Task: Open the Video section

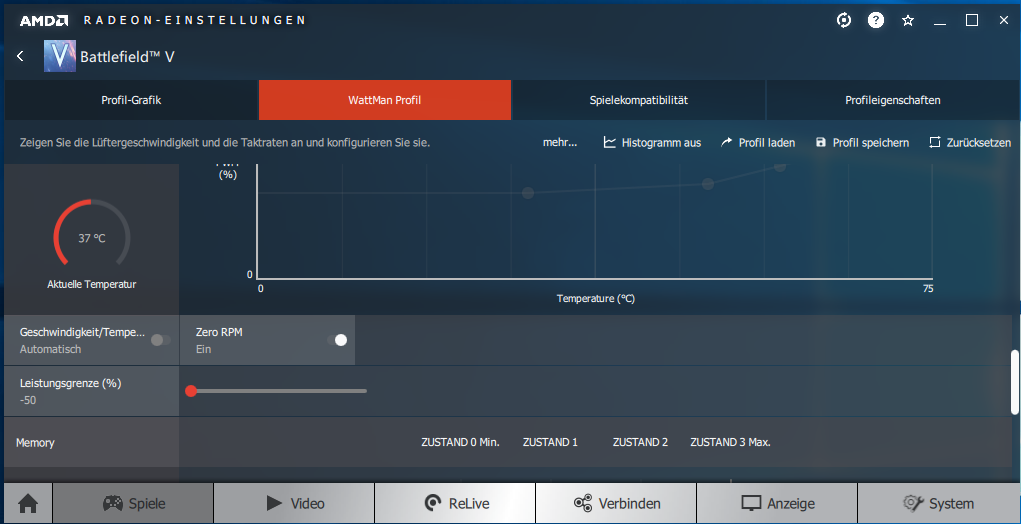Action: (x=294, y=503)
